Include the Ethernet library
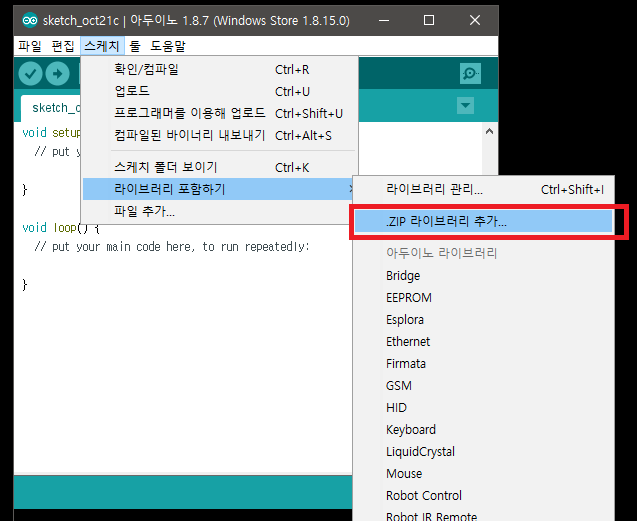Viewport: 637px width, 521px height. pyautogui.click(x=483, y=341)
